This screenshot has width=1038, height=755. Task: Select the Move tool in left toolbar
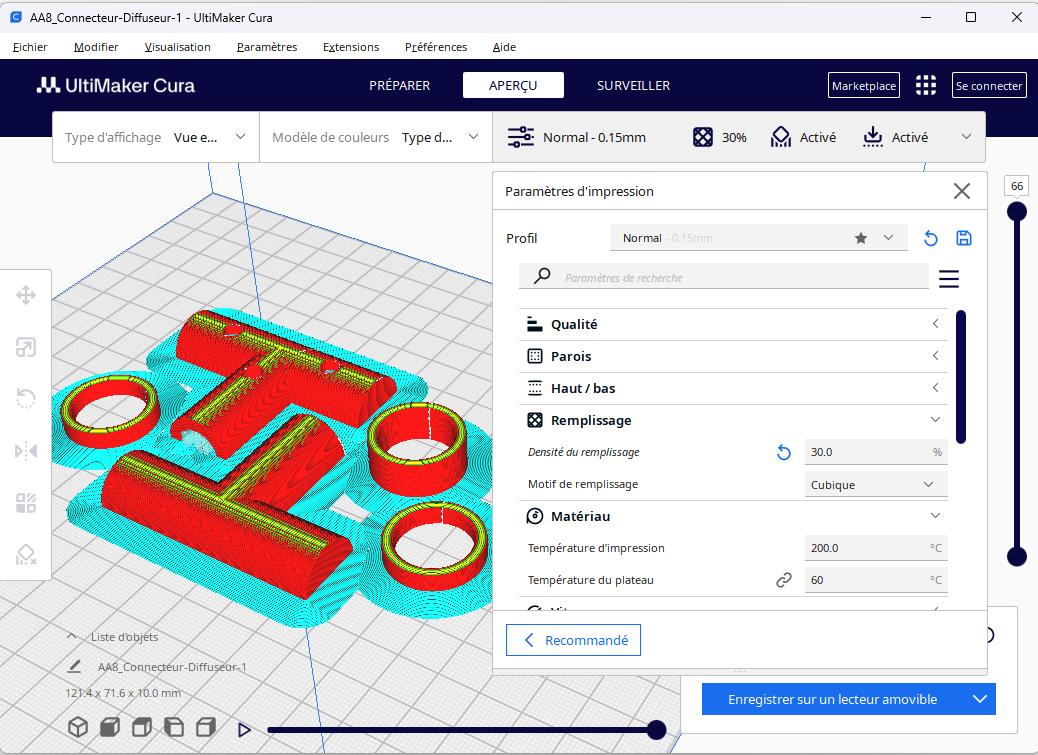click(x=26, y=295)
